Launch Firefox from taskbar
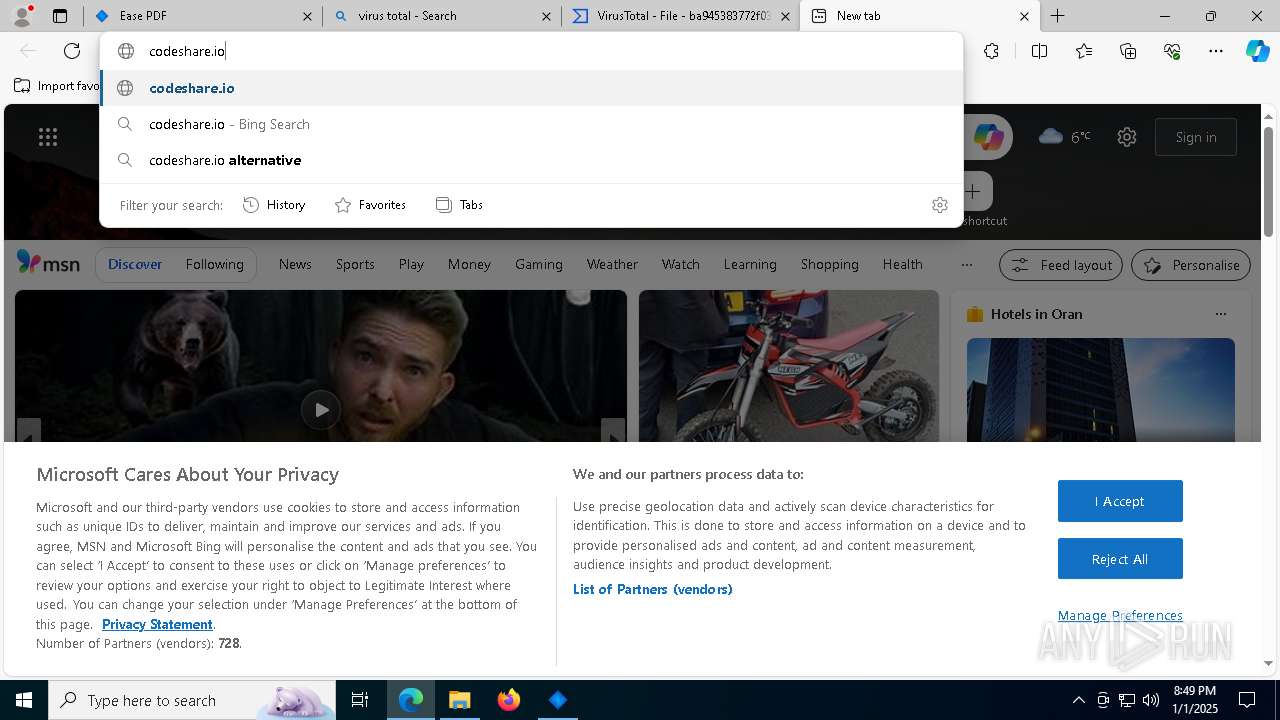The width and height of the screenshot is (1280, 720). pos(509,700)
